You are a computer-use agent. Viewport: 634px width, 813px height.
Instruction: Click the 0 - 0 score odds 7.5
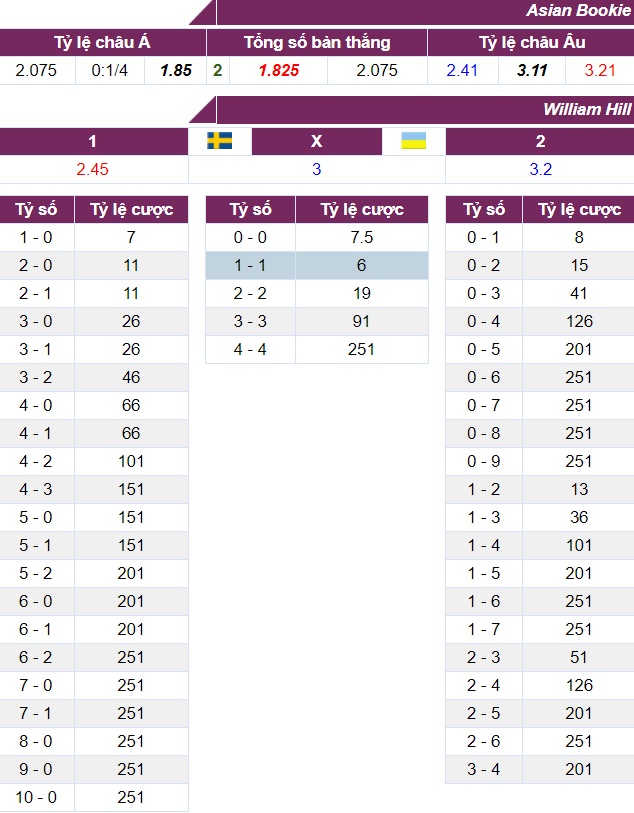(x=362, y=237)
